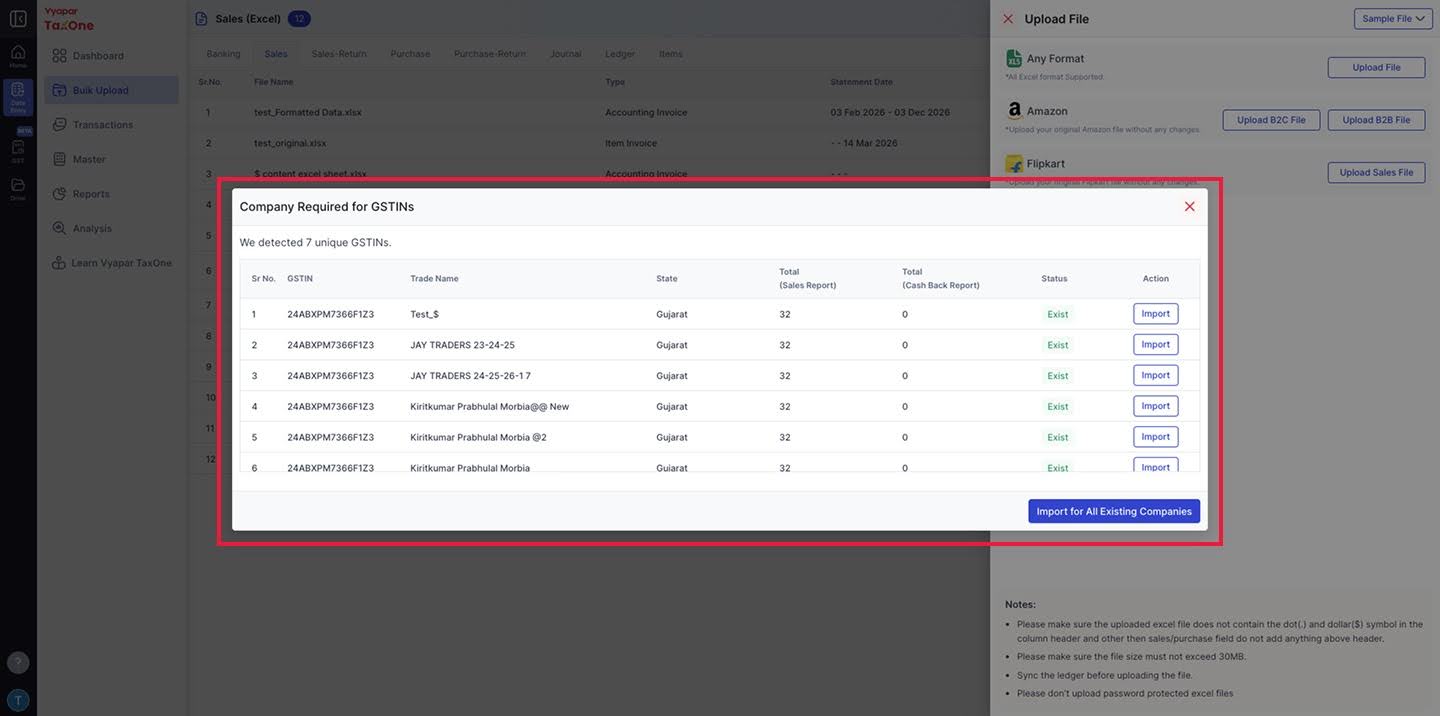This screenshot has width=1440, height=716.
Task: Click the File Name column header
Action: (274, 82)
